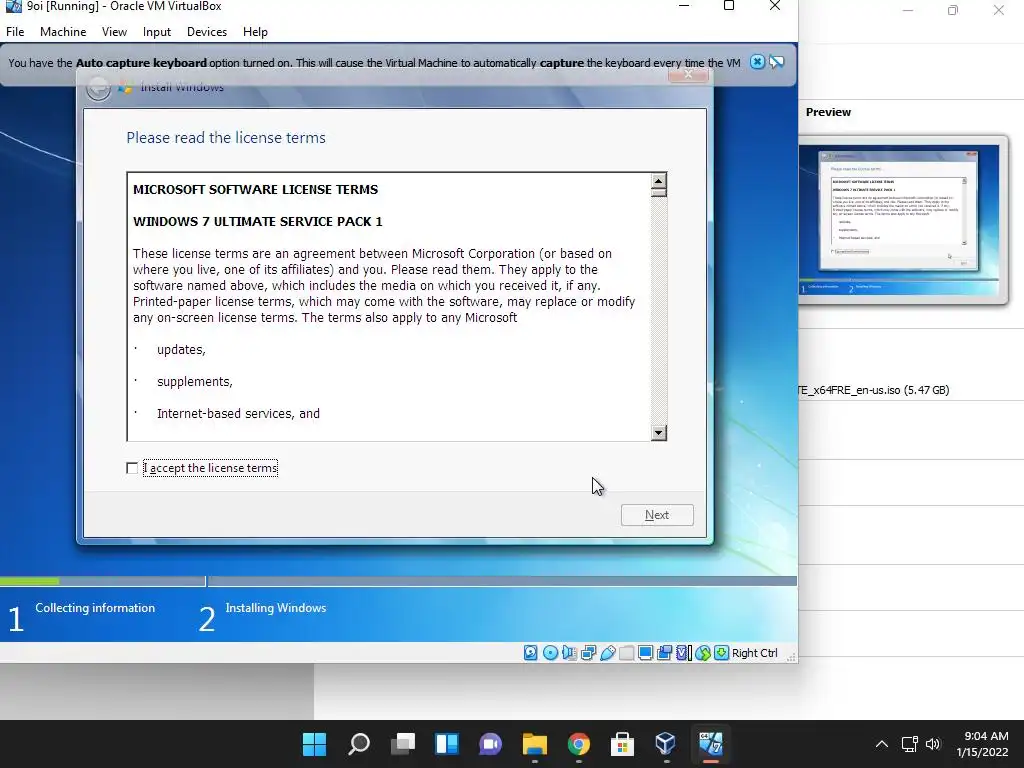
Task: Click the setup progress bar
Action: (x=398, y=581)
